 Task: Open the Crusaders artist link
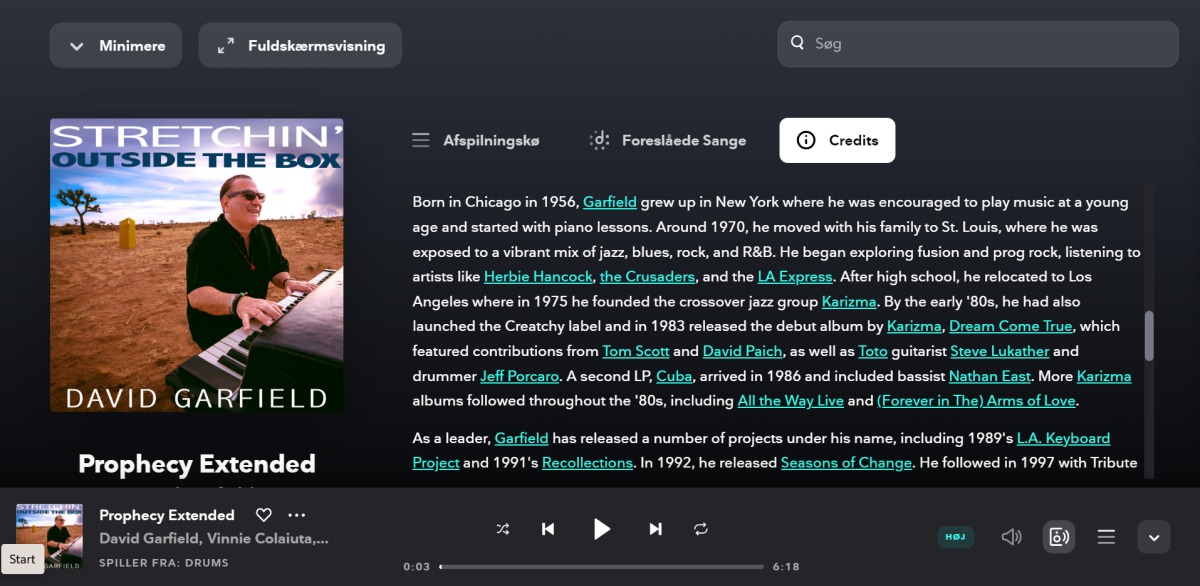(647, 276)
